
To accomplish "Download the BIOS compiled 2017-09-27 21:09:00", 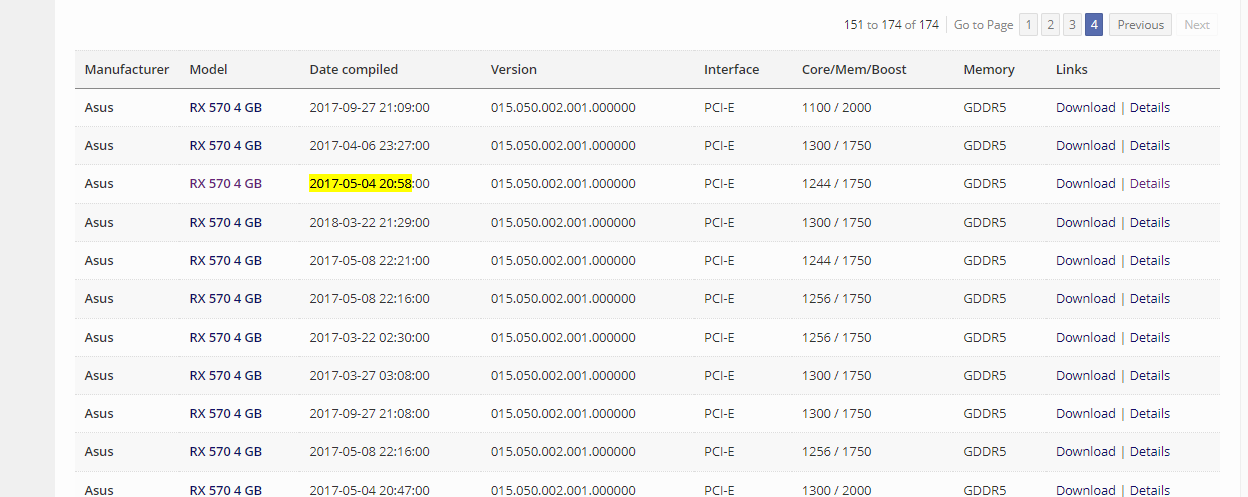I will pyautogui.click(x=1085, y=108).
